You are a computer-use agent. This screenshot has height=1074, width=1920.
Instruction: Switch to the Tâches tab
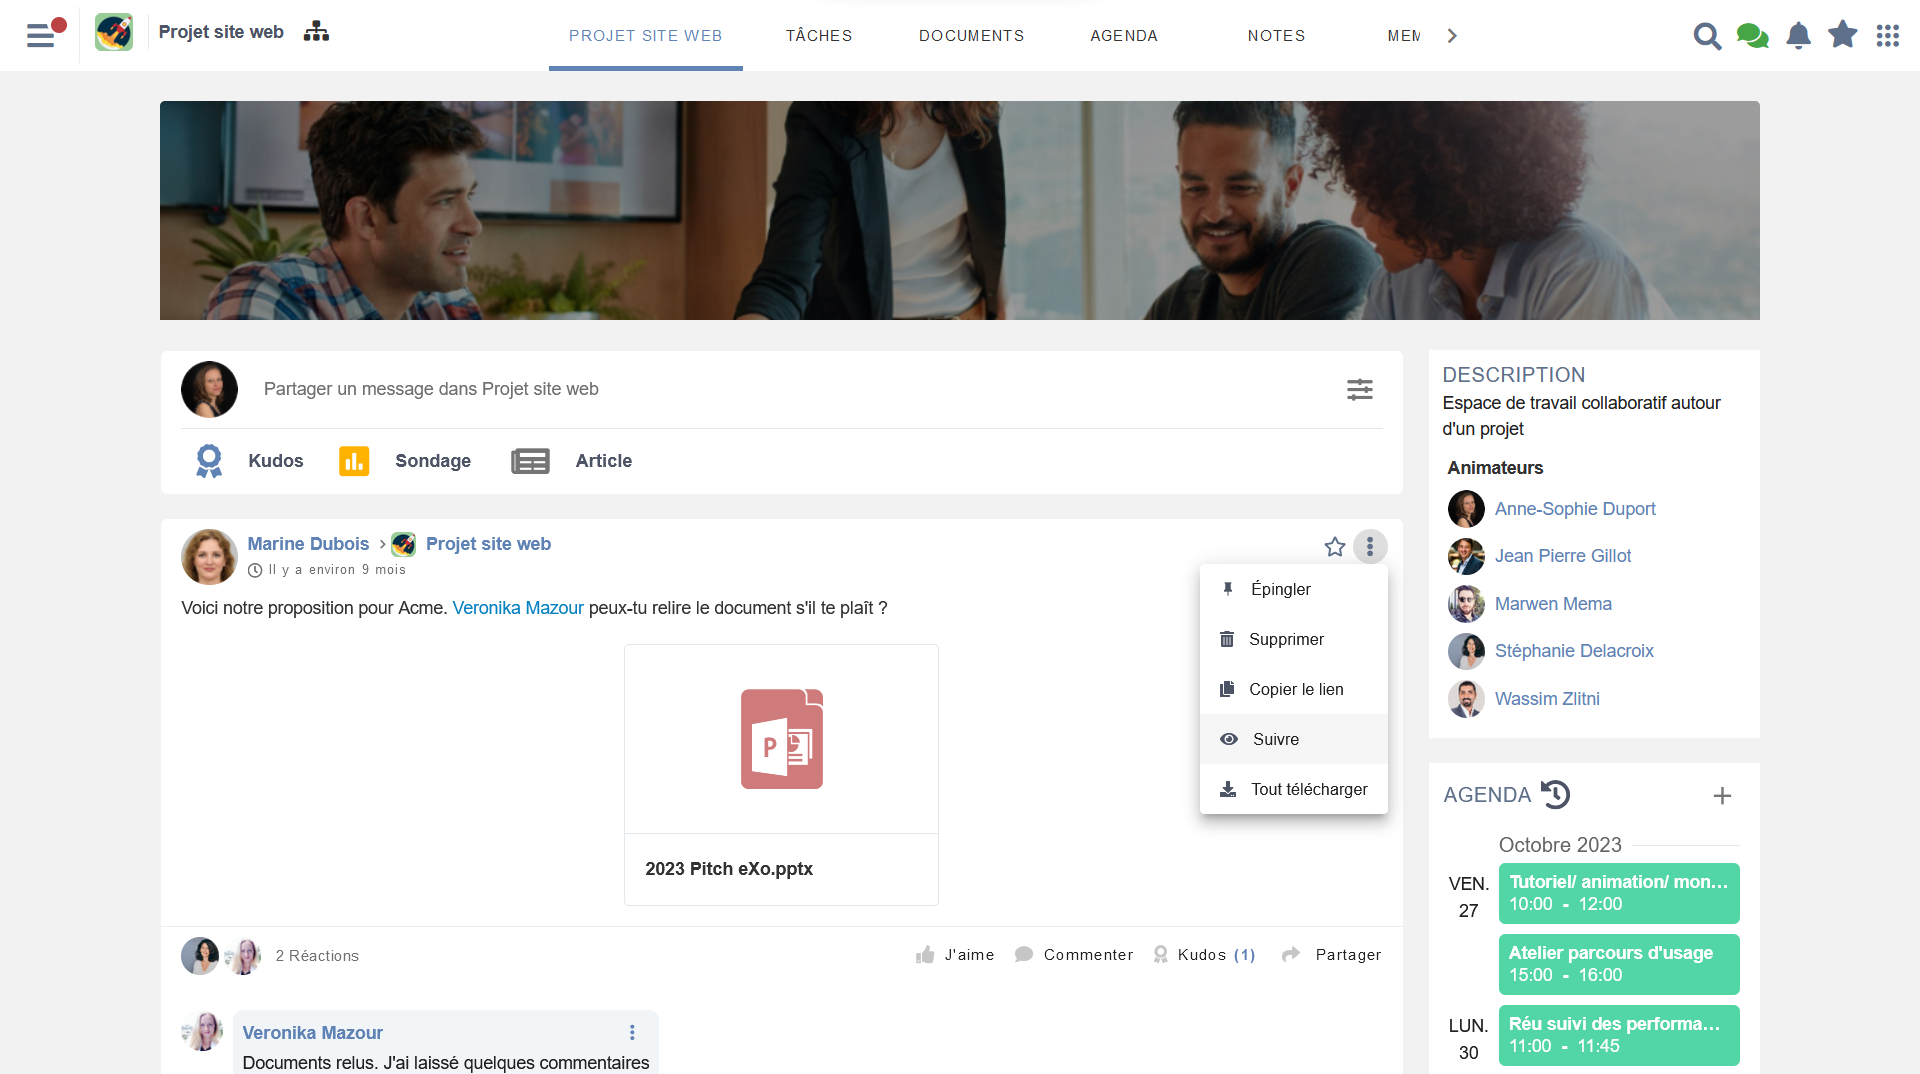[819, 36]
